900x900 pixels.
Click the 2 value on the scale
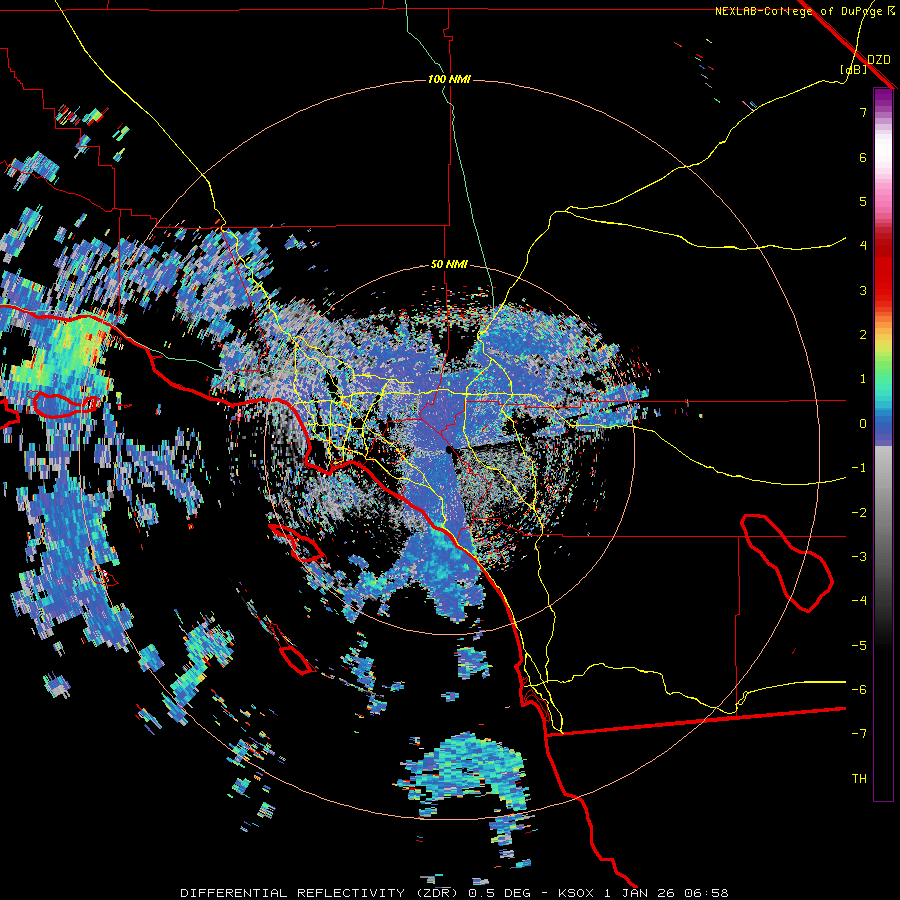863,335
